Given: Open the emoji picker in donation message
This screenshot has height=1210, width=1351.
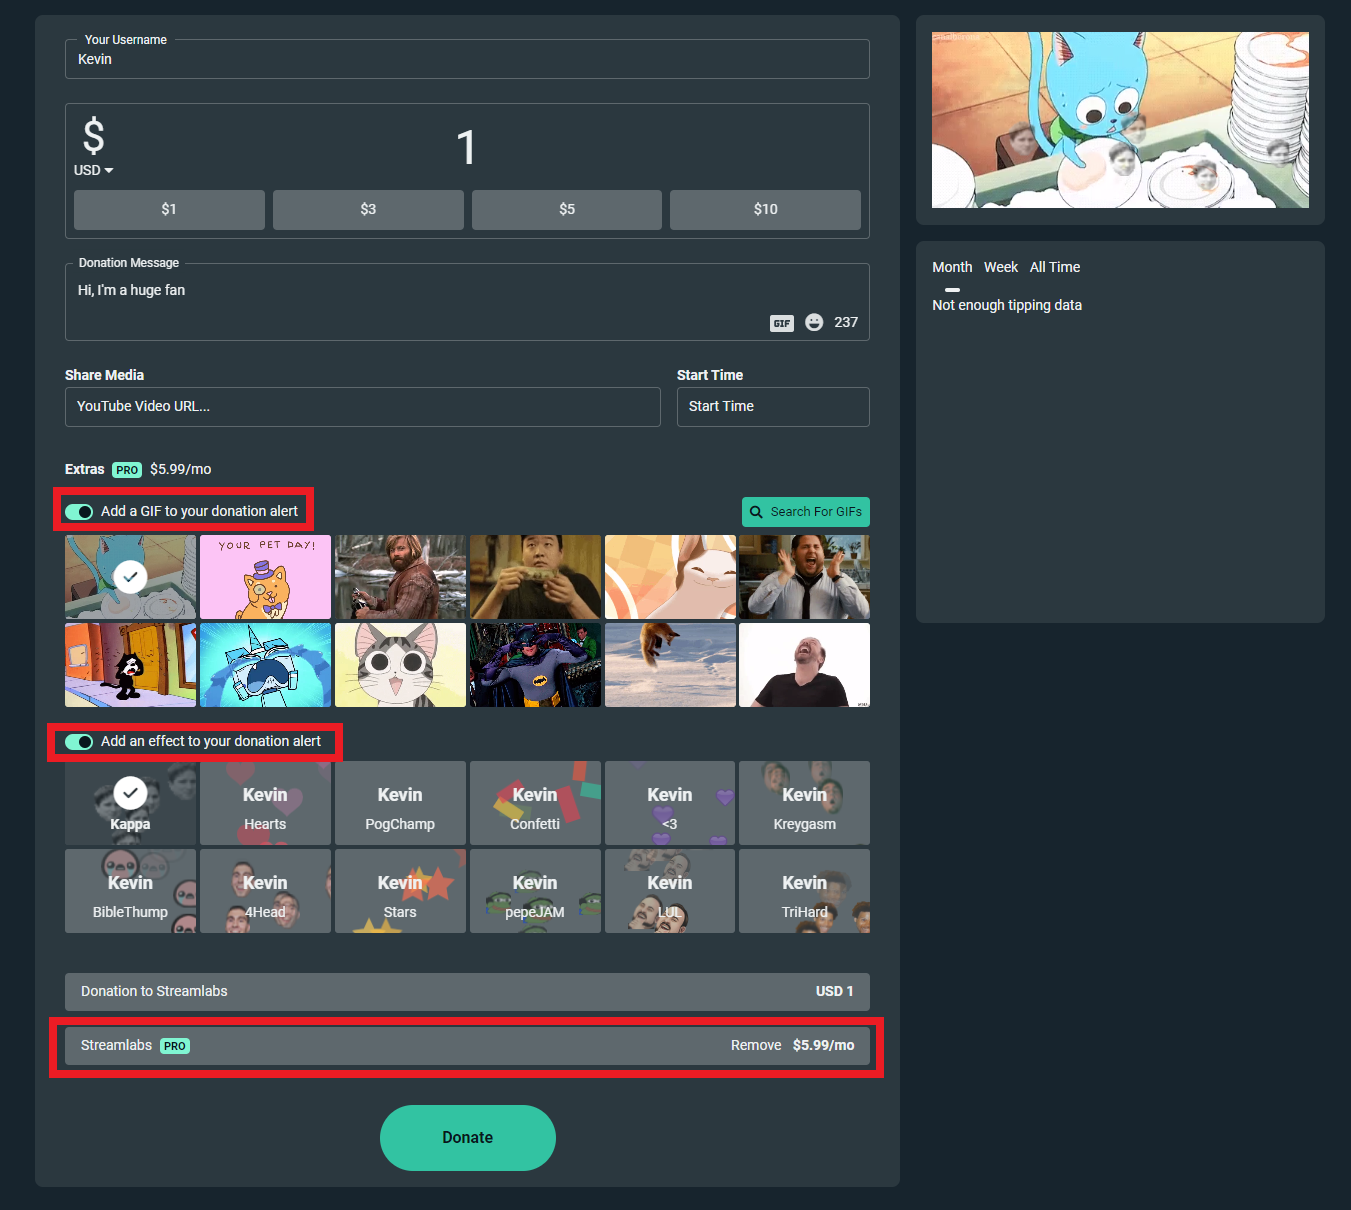Looking at the screenshot, I should (814, 322).
